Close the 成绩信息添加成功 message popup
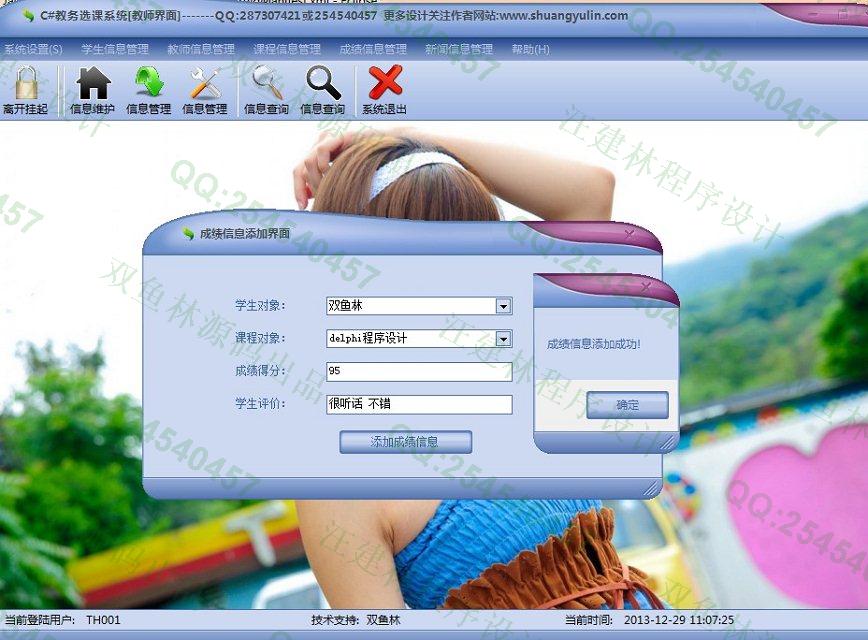 (646, 289)
